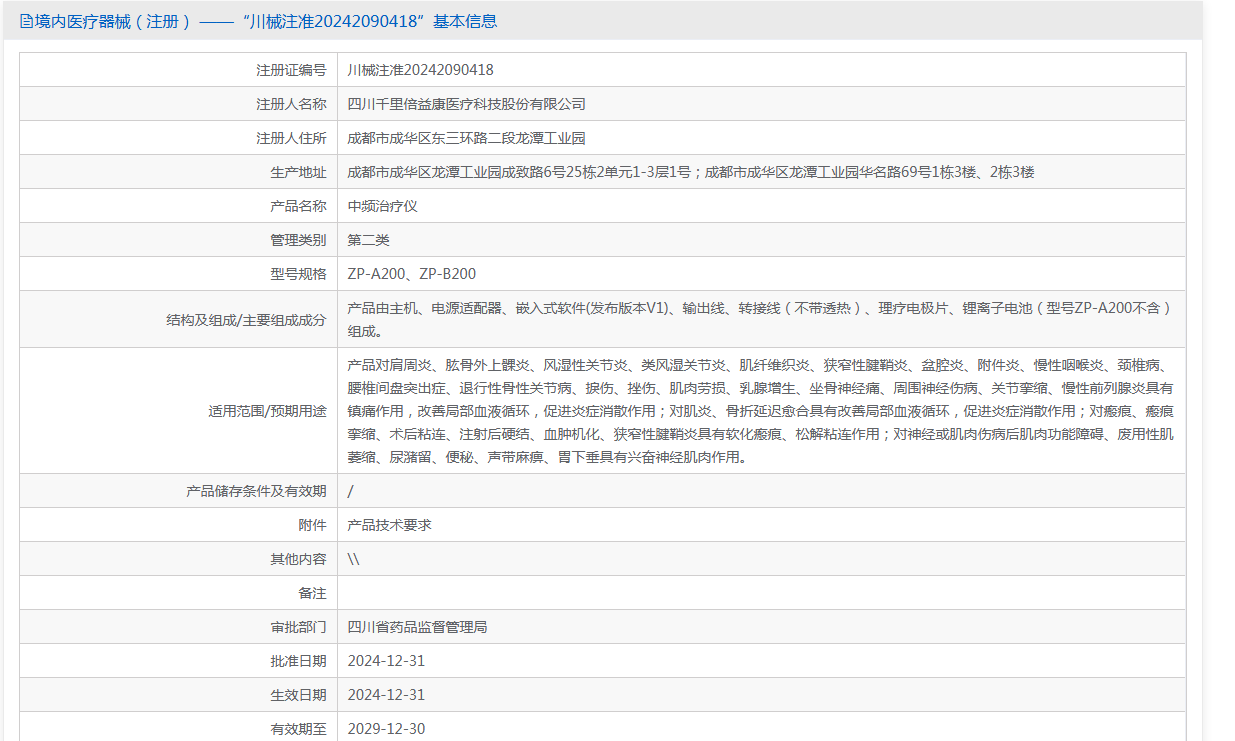Click the 批准日期 label

pos(298,661)
